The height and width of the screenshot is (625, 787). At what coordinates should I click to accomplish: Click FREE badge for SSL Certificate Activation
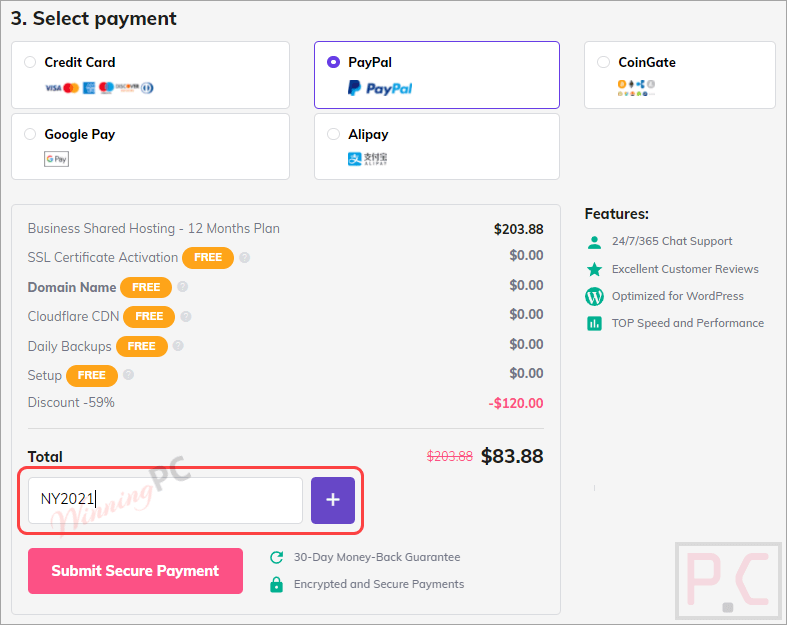click(208, 258)
